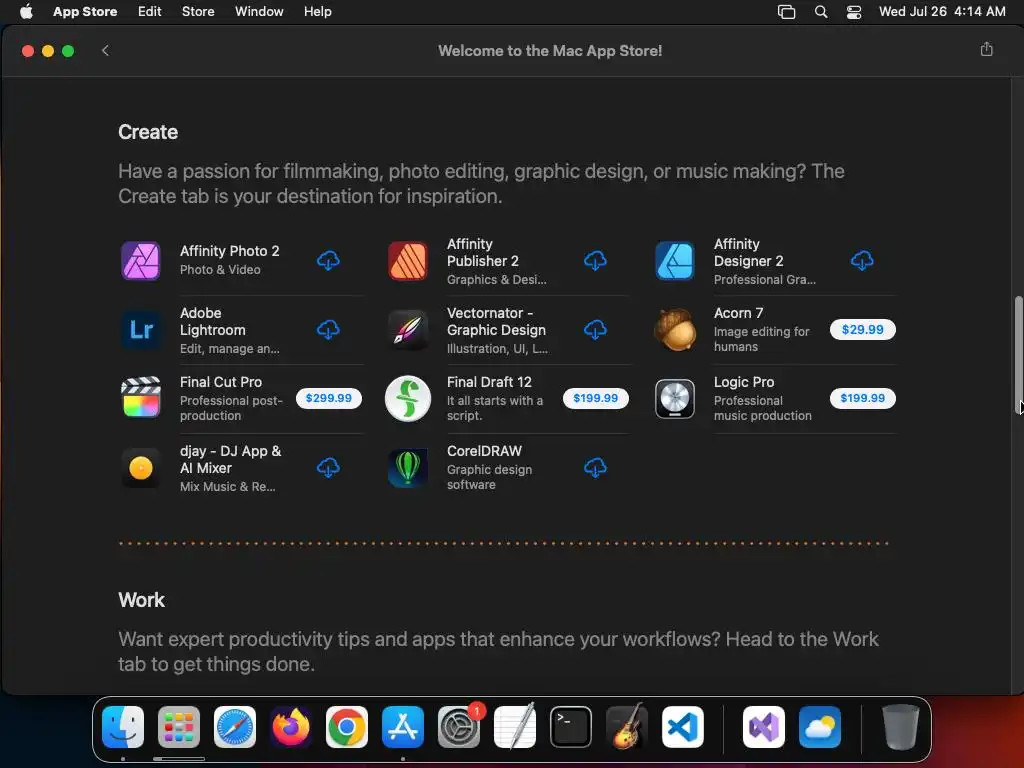Click 'Welcome to the Mac App Store!' title
1024x768 pixels.
550,50
